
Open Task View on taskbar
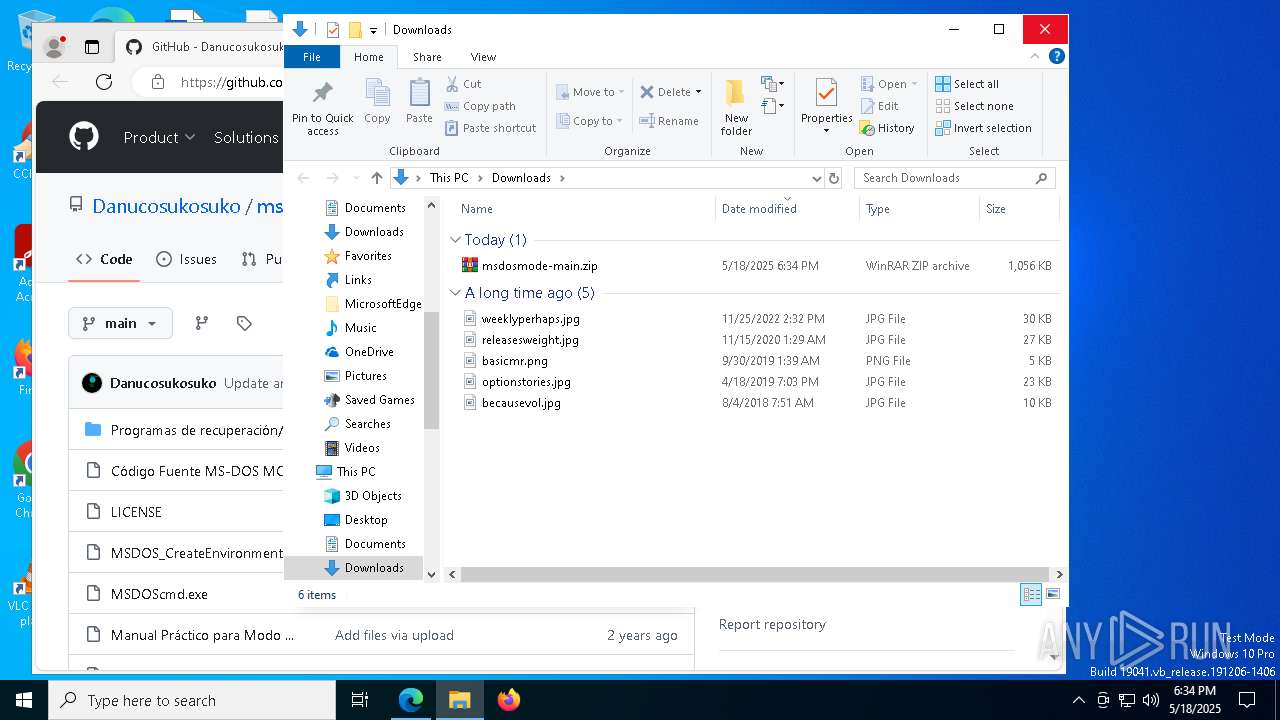[360, 700]
